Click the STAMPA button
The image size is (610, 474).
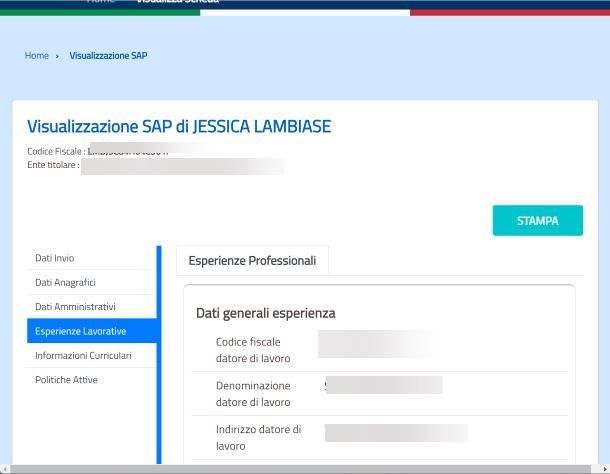point(538,221)
